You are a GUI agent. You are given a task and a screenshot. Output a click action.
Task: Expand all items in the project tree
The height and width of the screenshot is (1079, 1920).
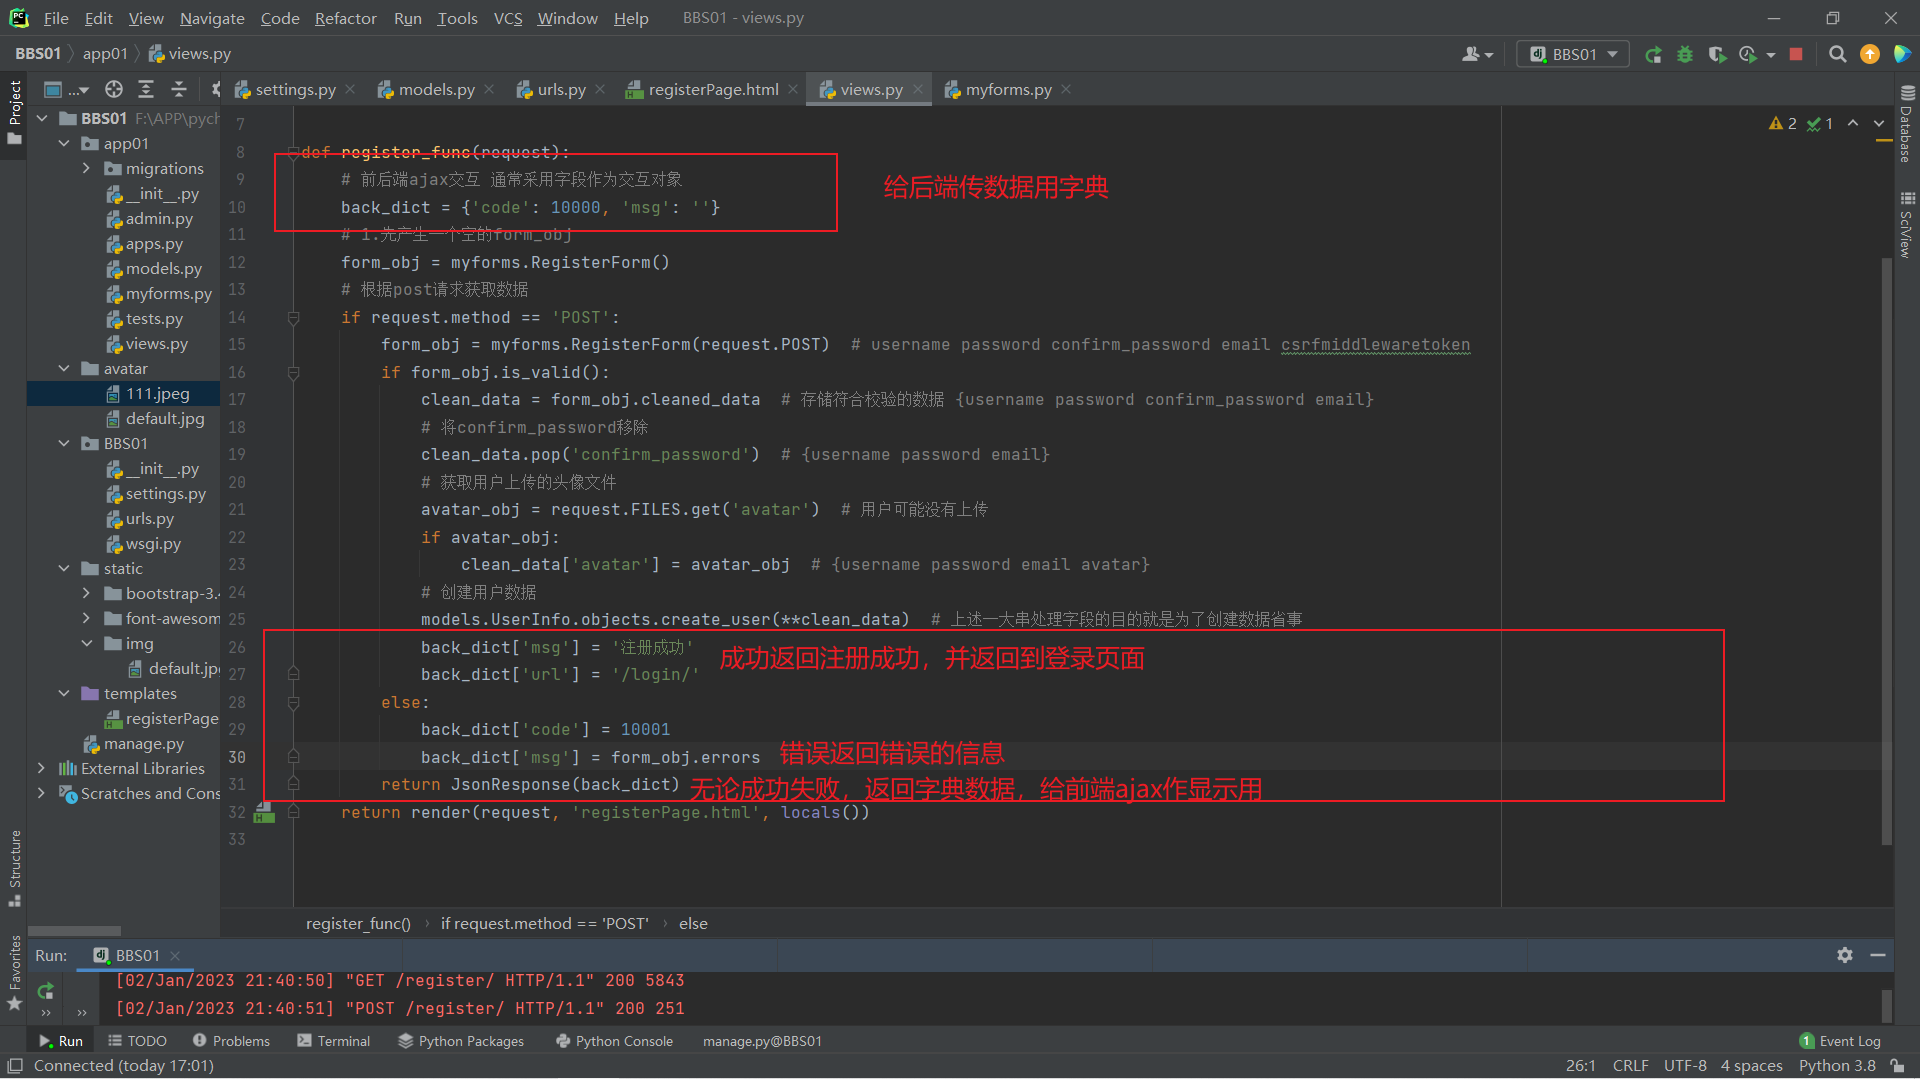pyautogui.click(x=146, y=90)
